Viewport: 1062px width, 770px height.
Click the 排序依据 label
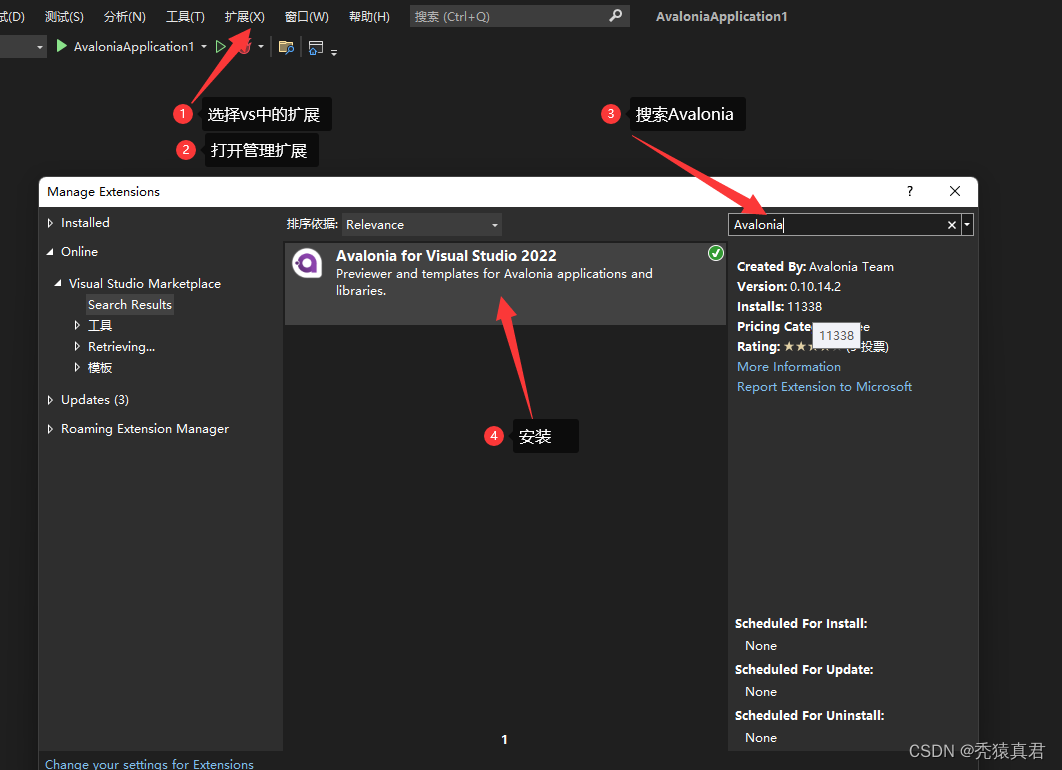click(312, 224)
